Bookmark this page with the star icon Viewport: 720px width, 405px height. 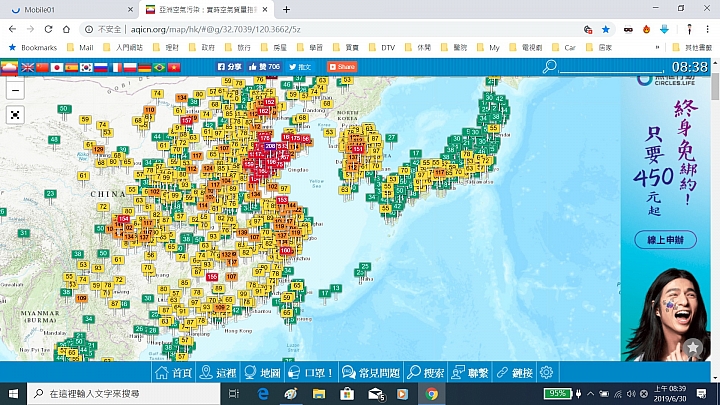pyautogui.click(x=606, y=30)
